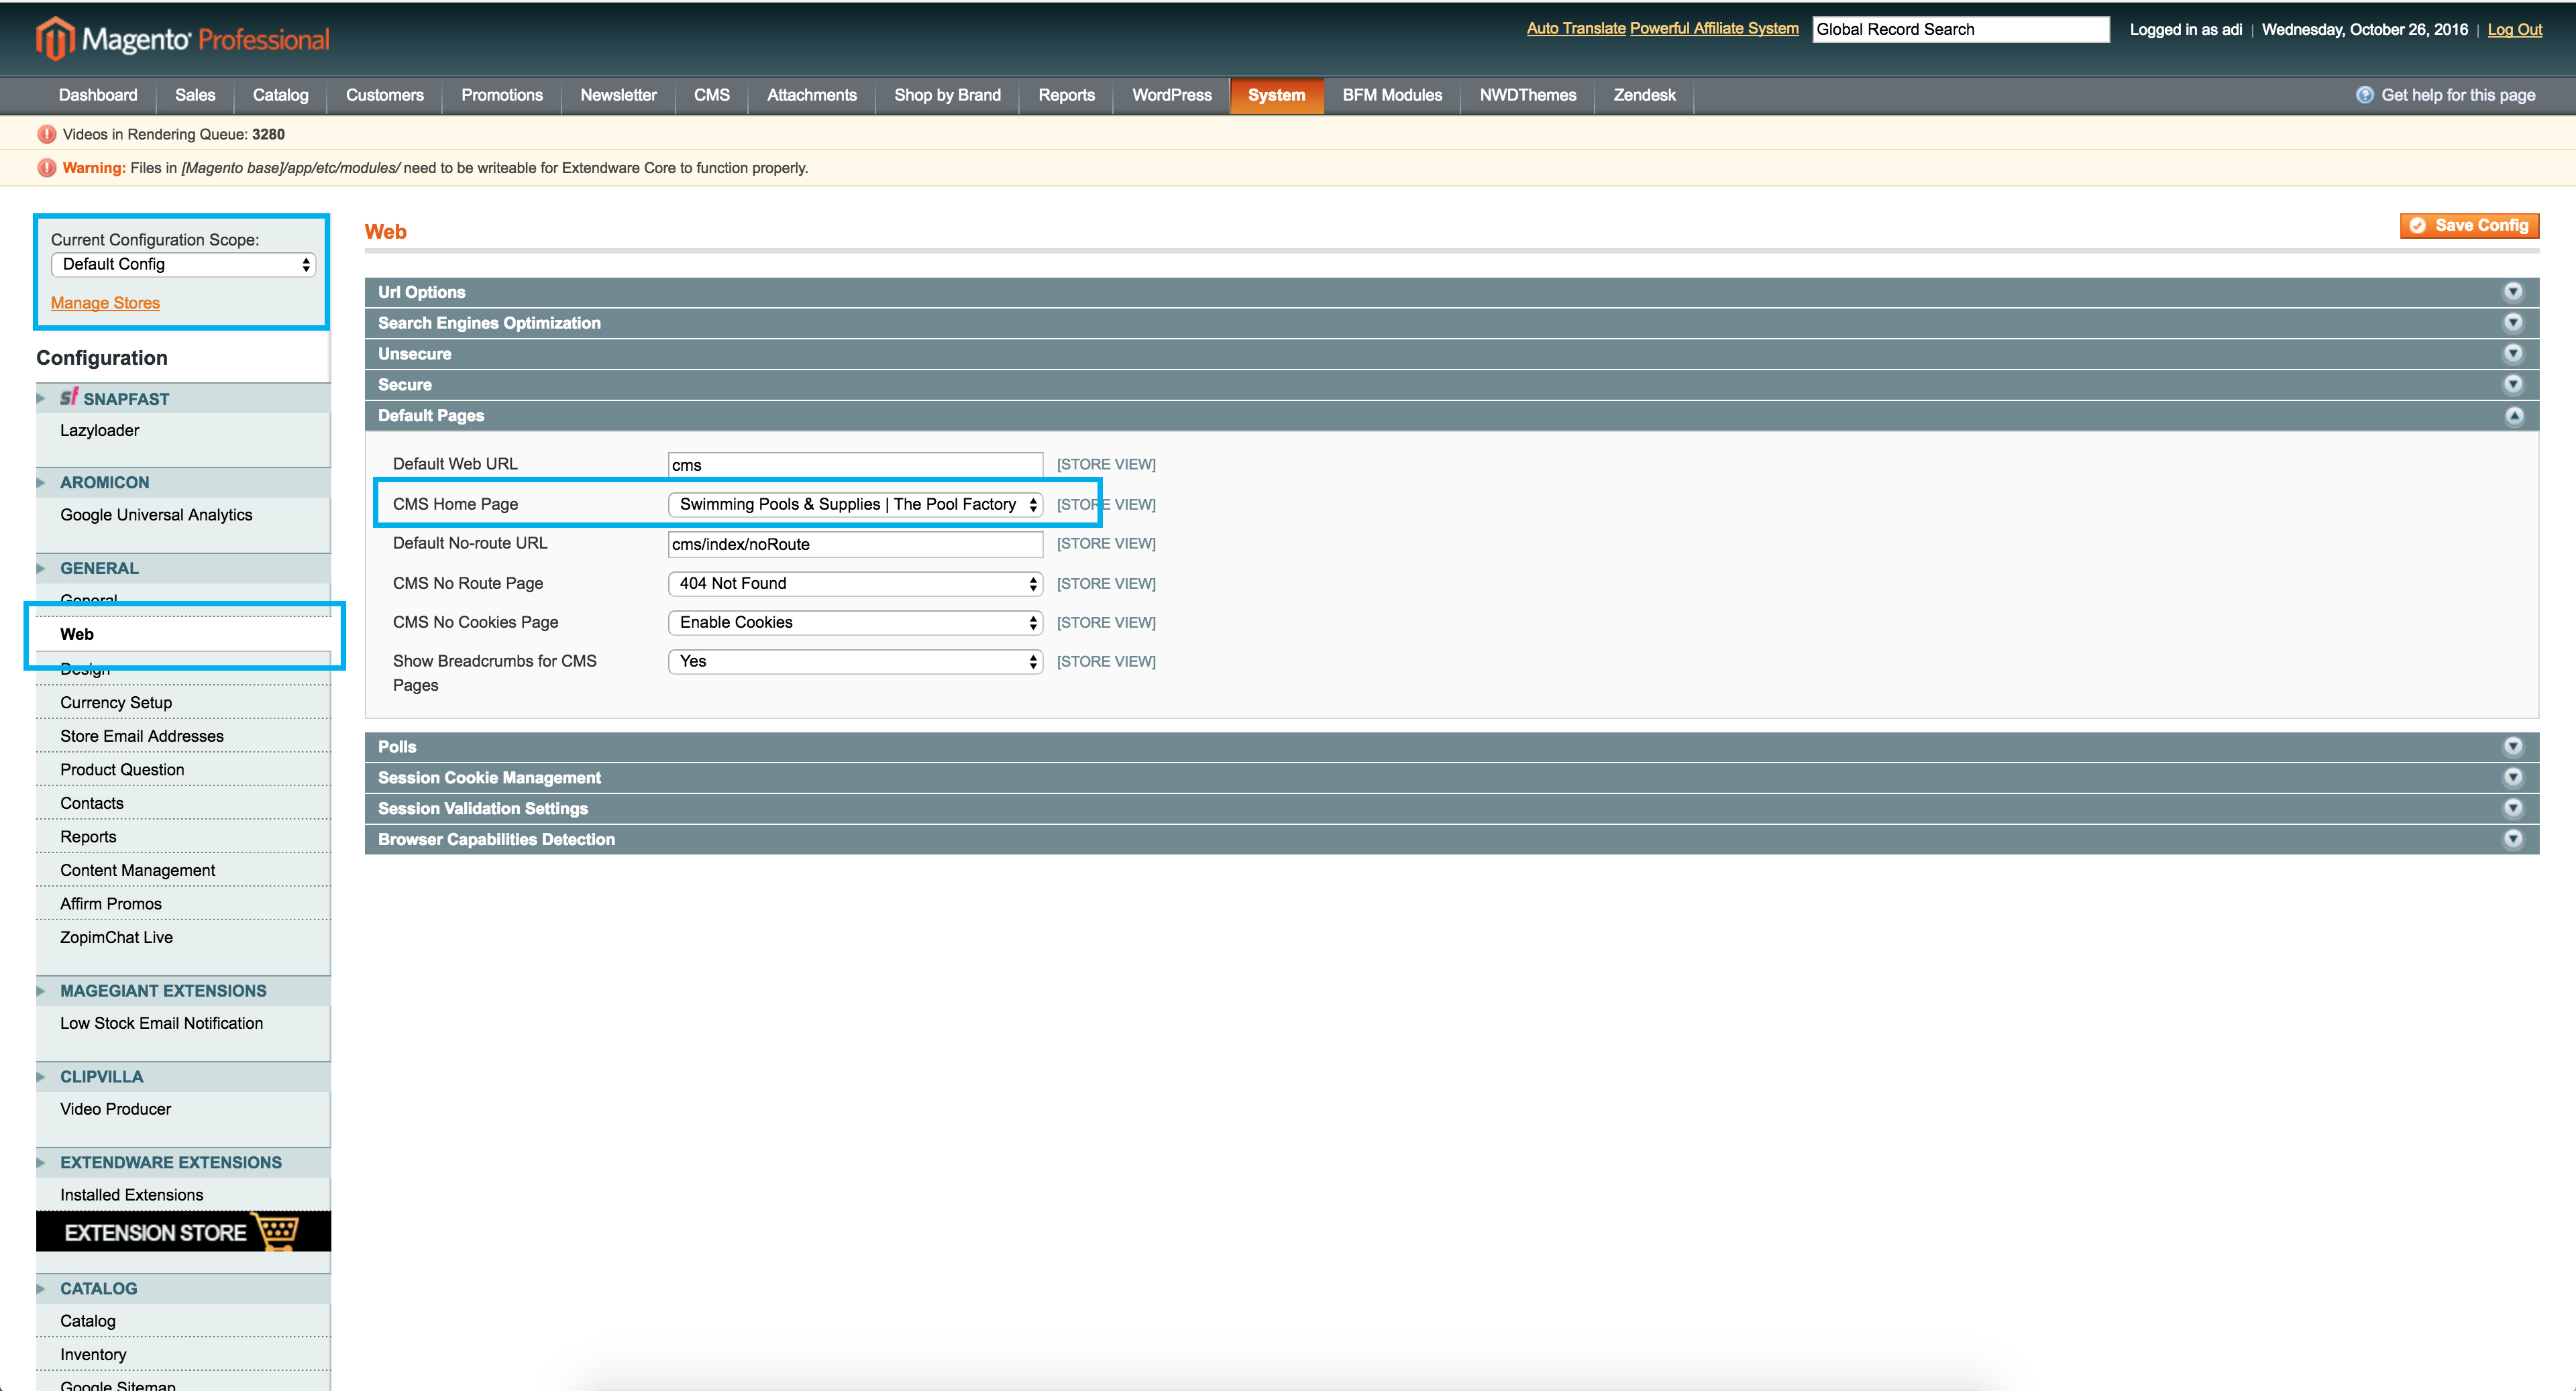2576x1391 pixels.
Task: Expand Session Validation Settings section arrow
Action: pyautogui.click(x=2513, y=808)
